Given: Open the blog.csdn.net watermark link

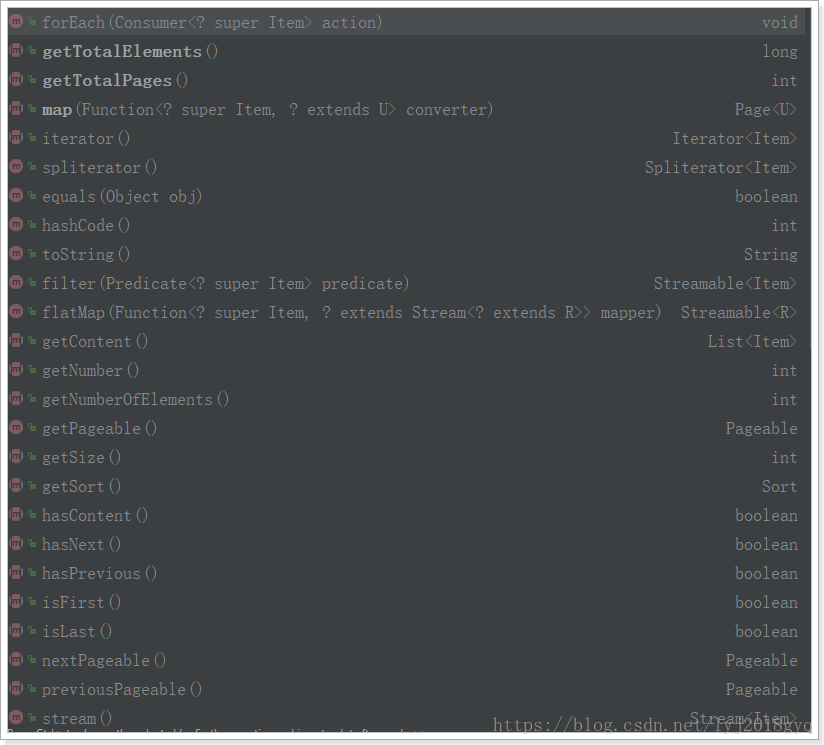Looking at the screenshot, I should click(652, 725).
